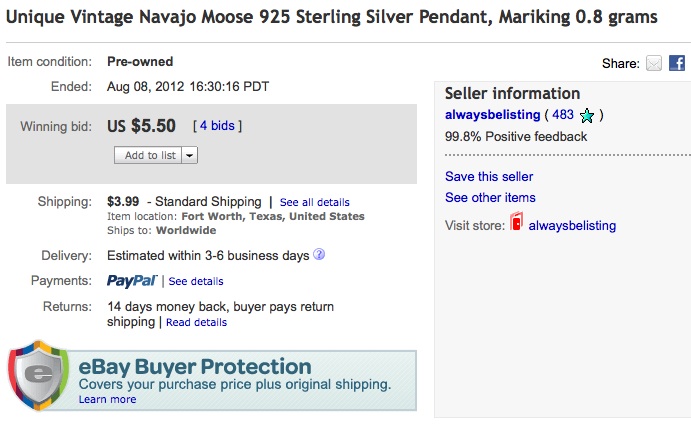See other items from seller
This screenshot has height=425, width=691.
[x=490, y=198]
